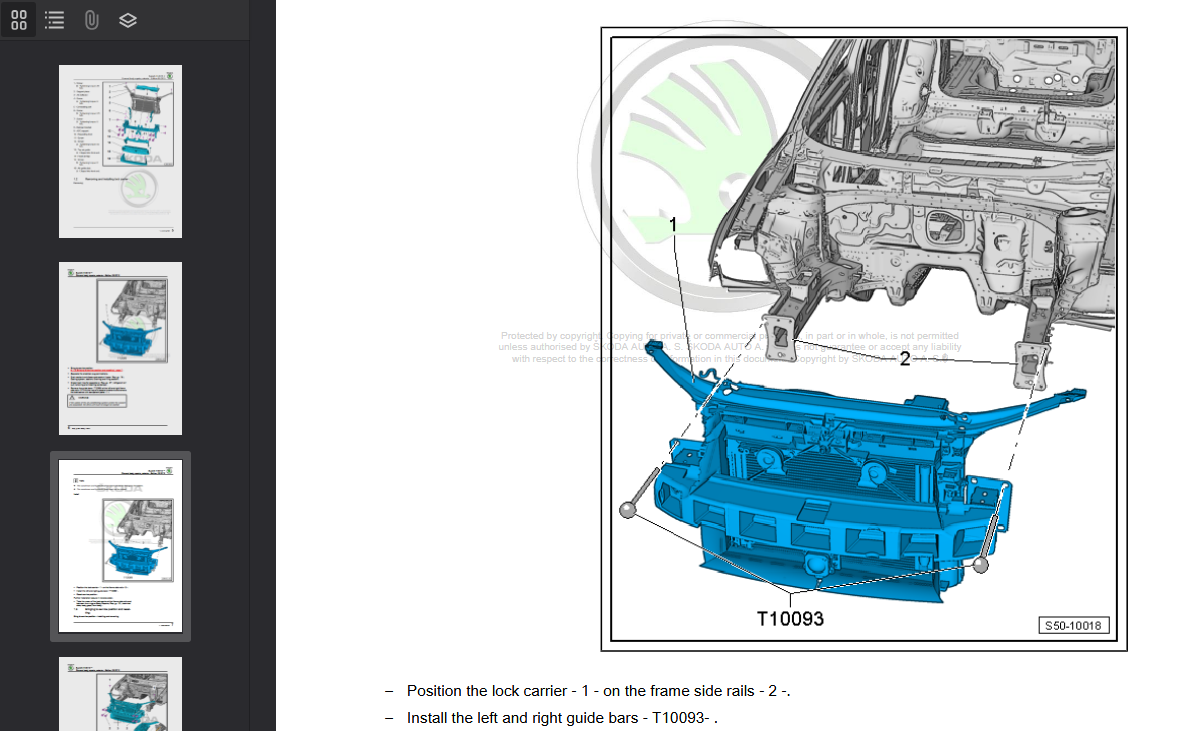Viewport: 1188px width, 731px height.
Task: Click the number 1 callout in diagram
Action: tap(673, 224)
